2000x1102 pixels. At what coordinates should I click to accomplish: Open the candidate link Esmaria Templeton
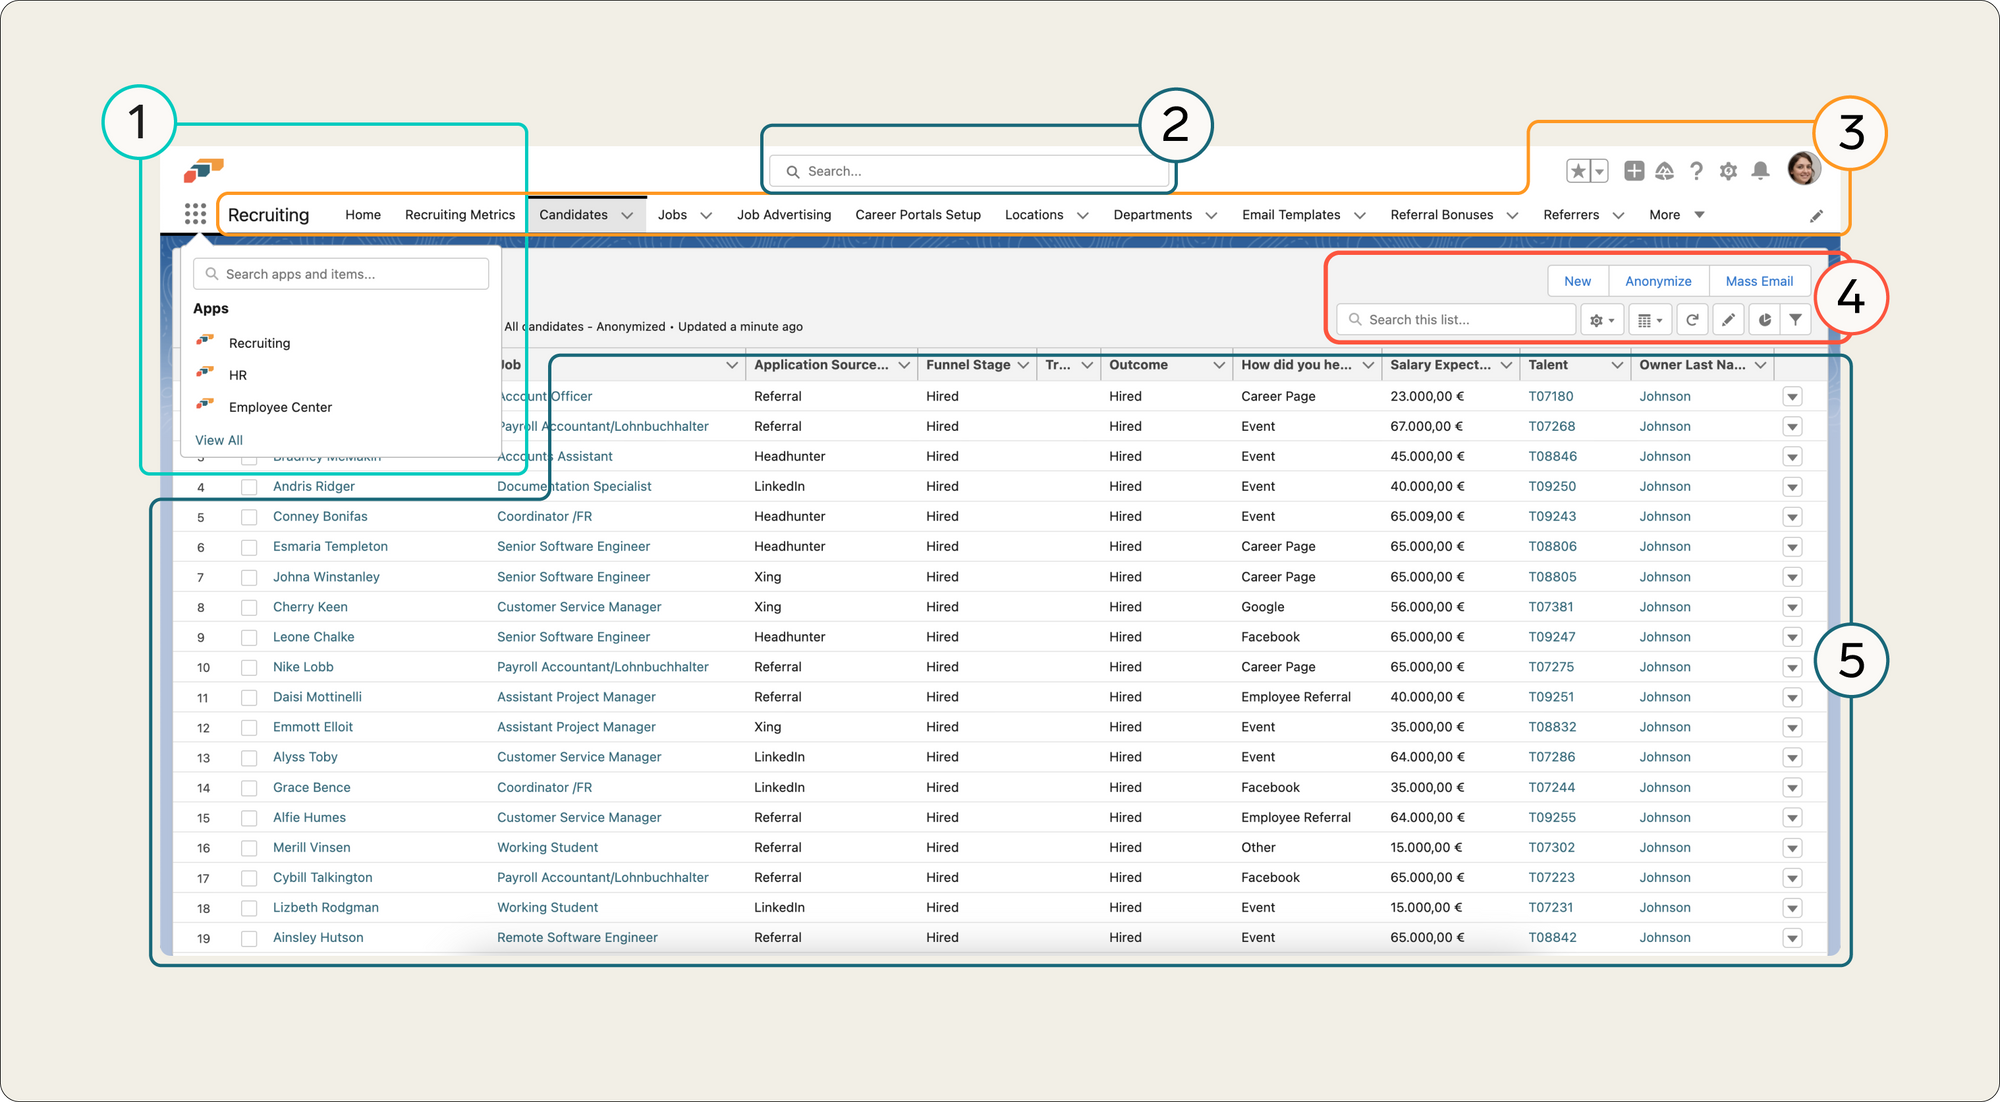pos(330,546)
